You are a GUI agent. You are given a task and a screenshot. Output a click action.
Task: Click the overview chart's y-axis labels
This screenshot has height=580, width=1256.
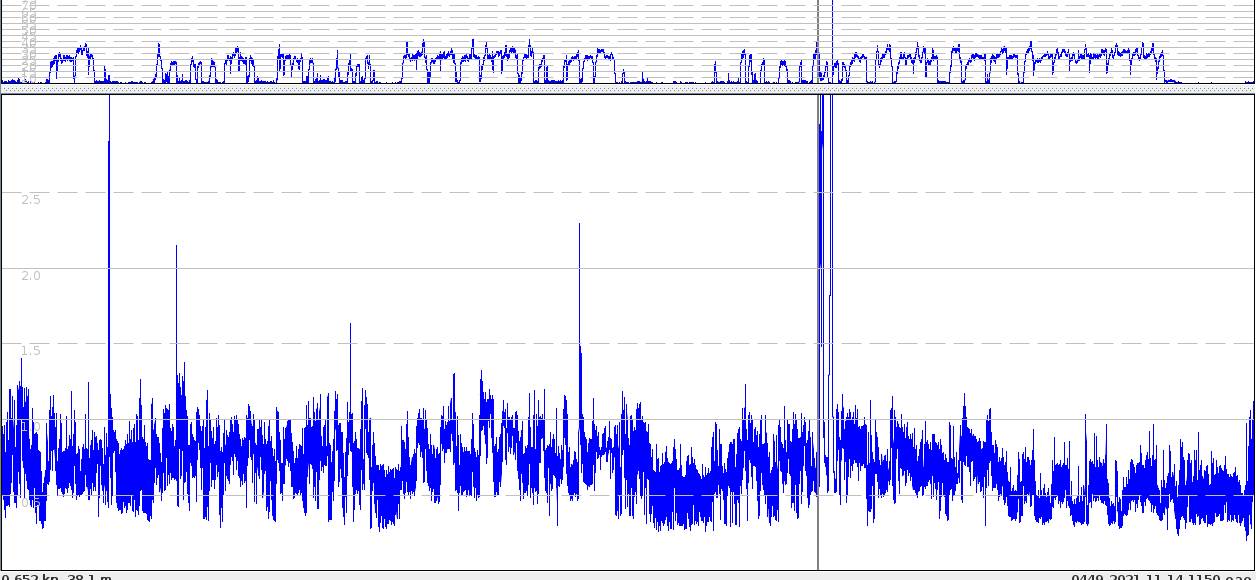tap(28, 40)
